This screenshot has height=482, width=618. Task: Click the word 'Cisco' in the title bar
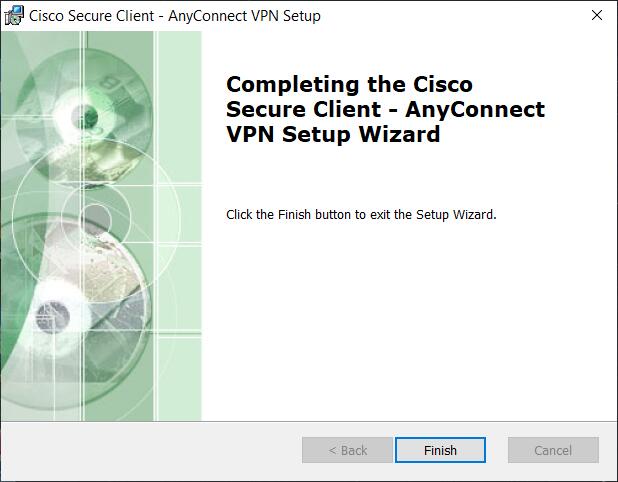click(49, 16)
